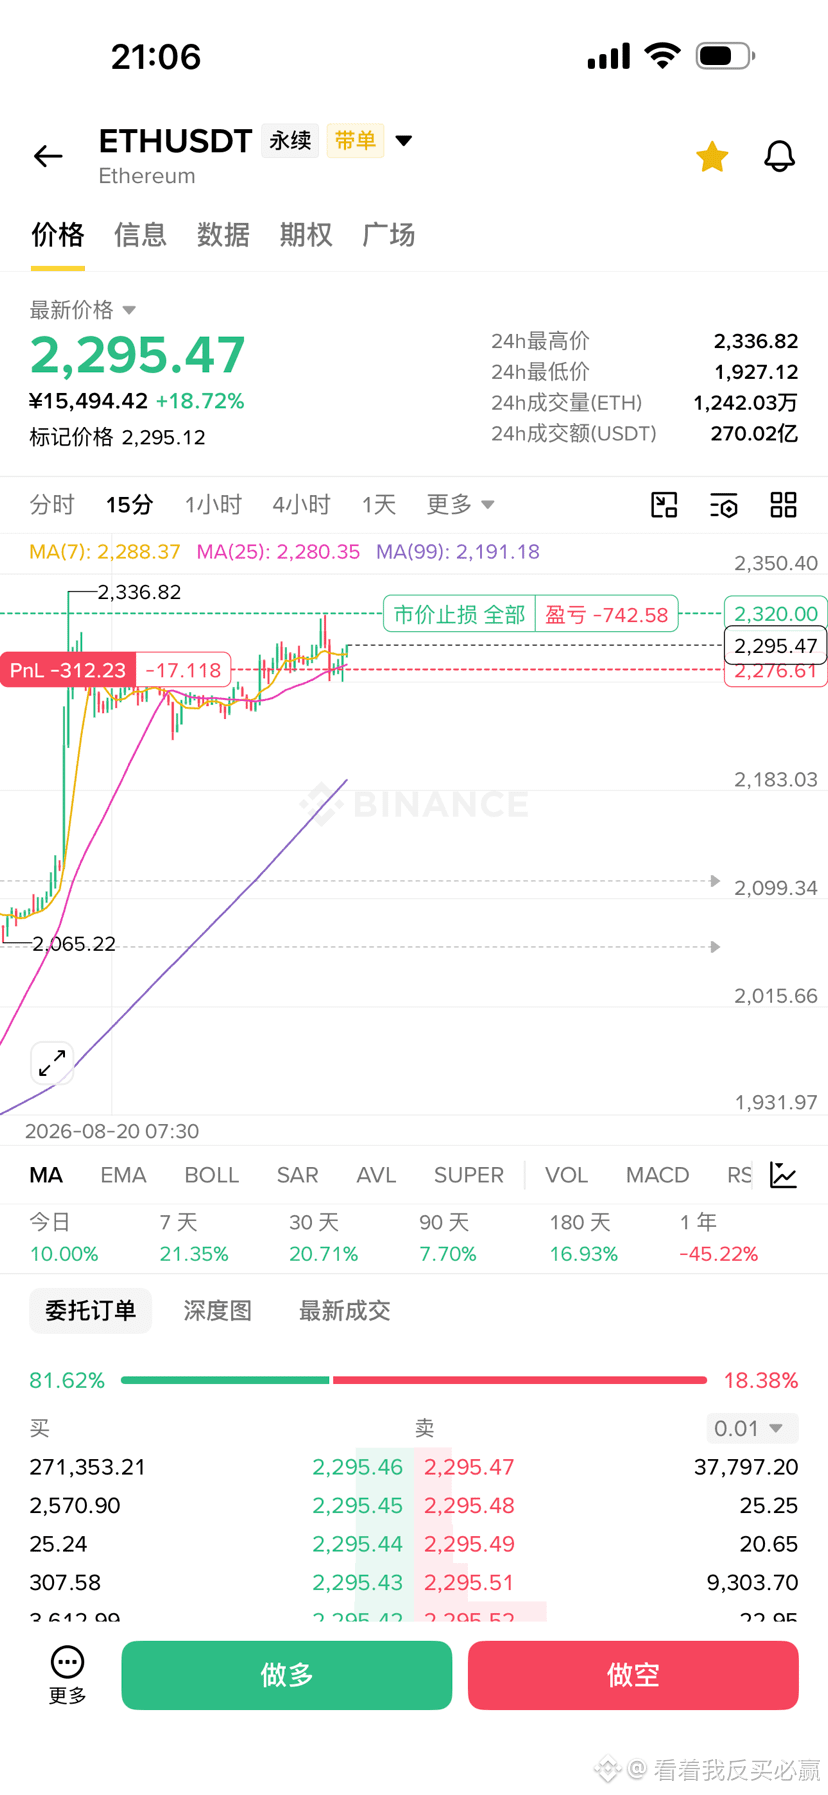Toggle the AVL indicator
This screenshot has width=828, height=1795.
(x=376, y=1175)
